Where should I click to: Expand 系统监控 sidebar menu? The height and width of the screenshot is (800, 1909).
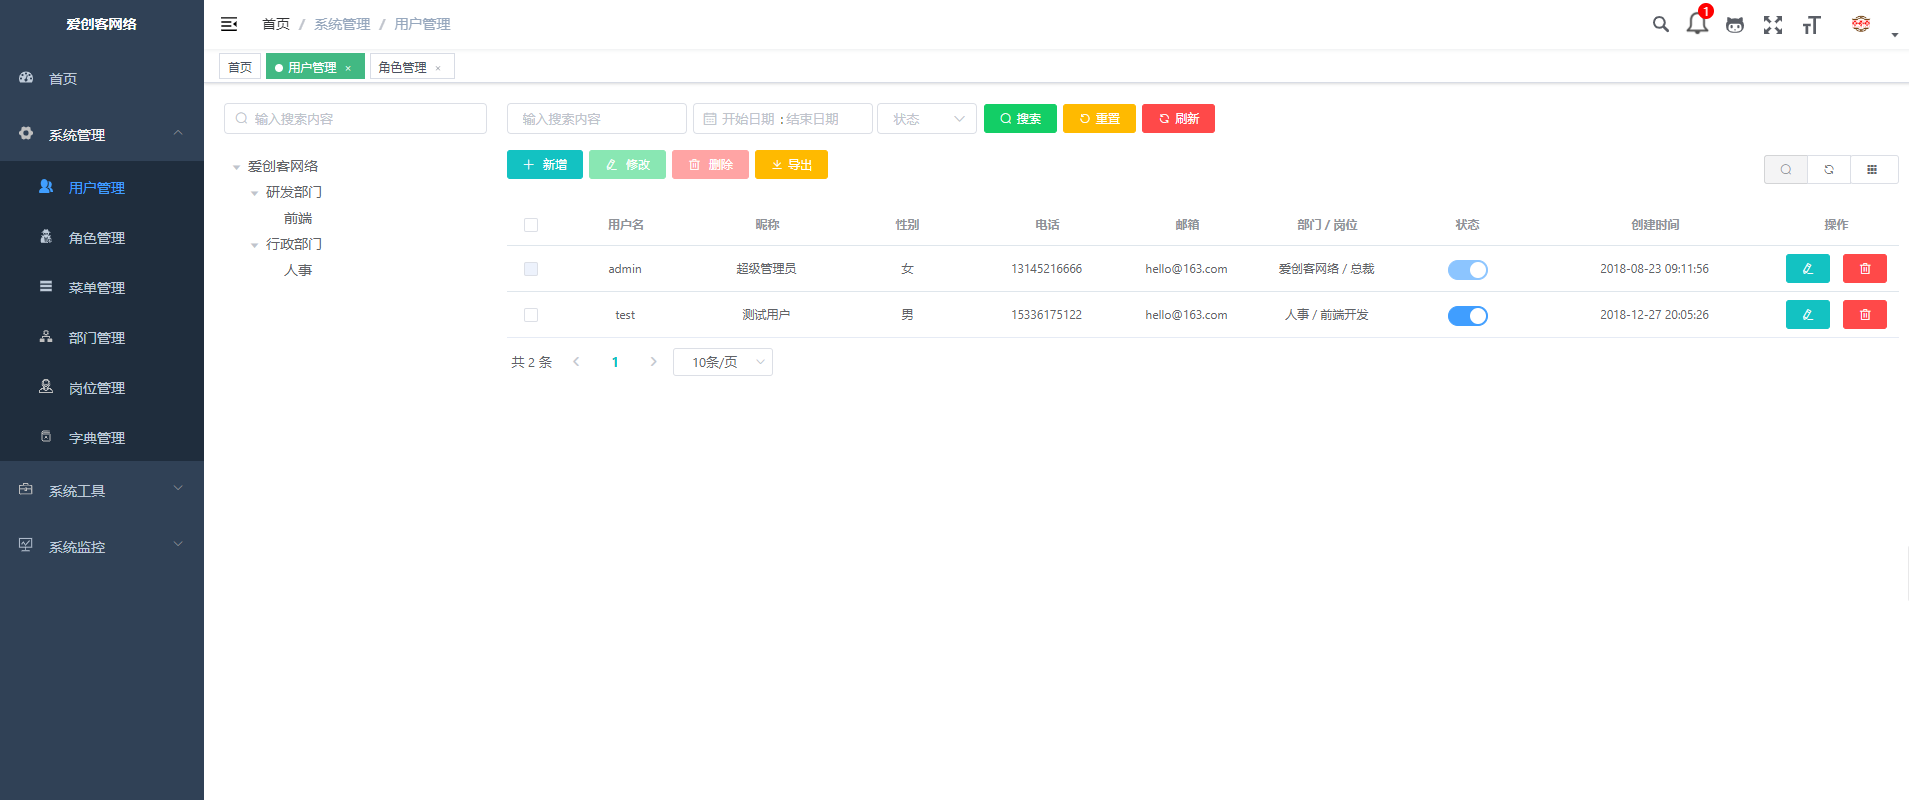tap(102, 546)
